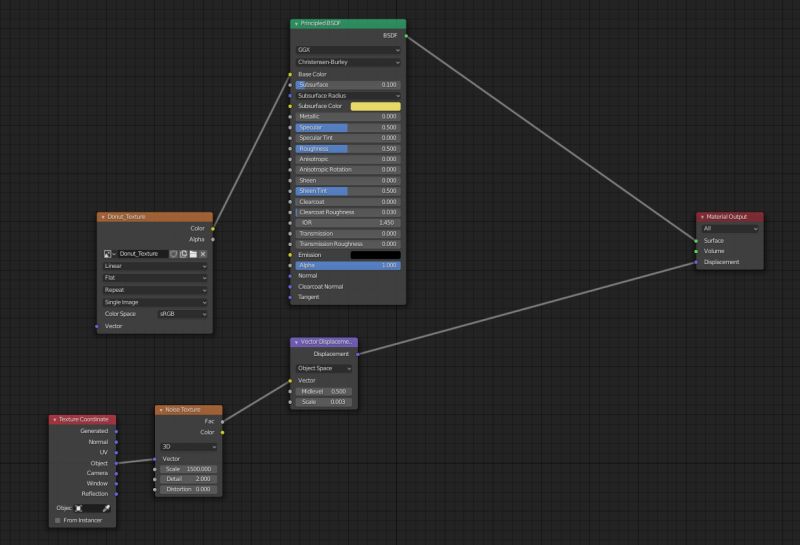The height and width of the screenshot is (545, 800).
Task: Open the Linear interpolation dropdown
Action: [155, 266]
